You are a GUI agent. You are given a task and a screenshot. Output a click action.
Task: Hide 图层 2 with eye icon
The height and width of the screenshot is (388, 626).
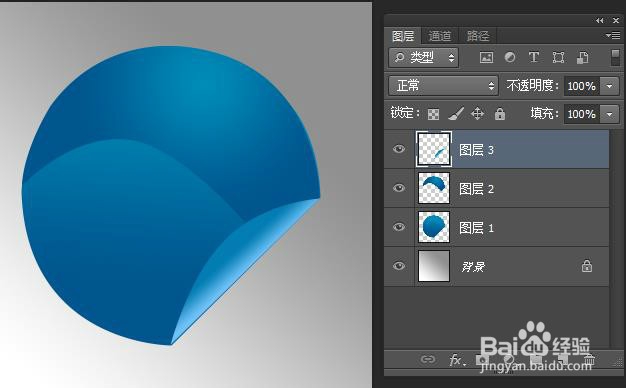click(x=398, y=188)
